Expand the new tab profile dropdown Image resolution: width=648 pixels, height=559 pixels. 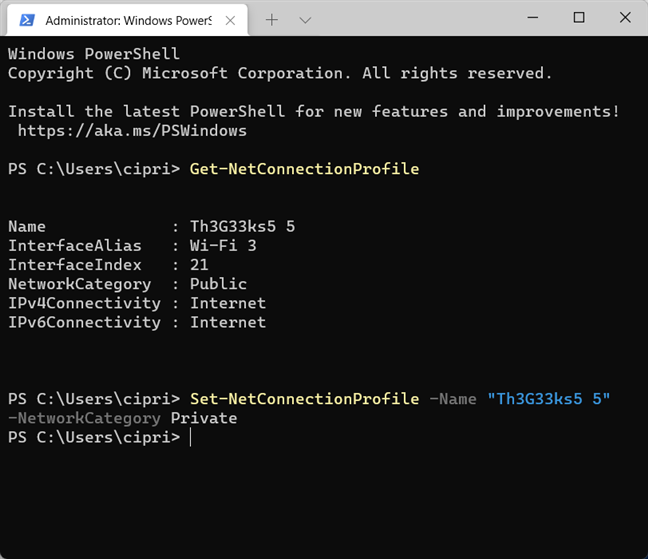click(305, 20)
